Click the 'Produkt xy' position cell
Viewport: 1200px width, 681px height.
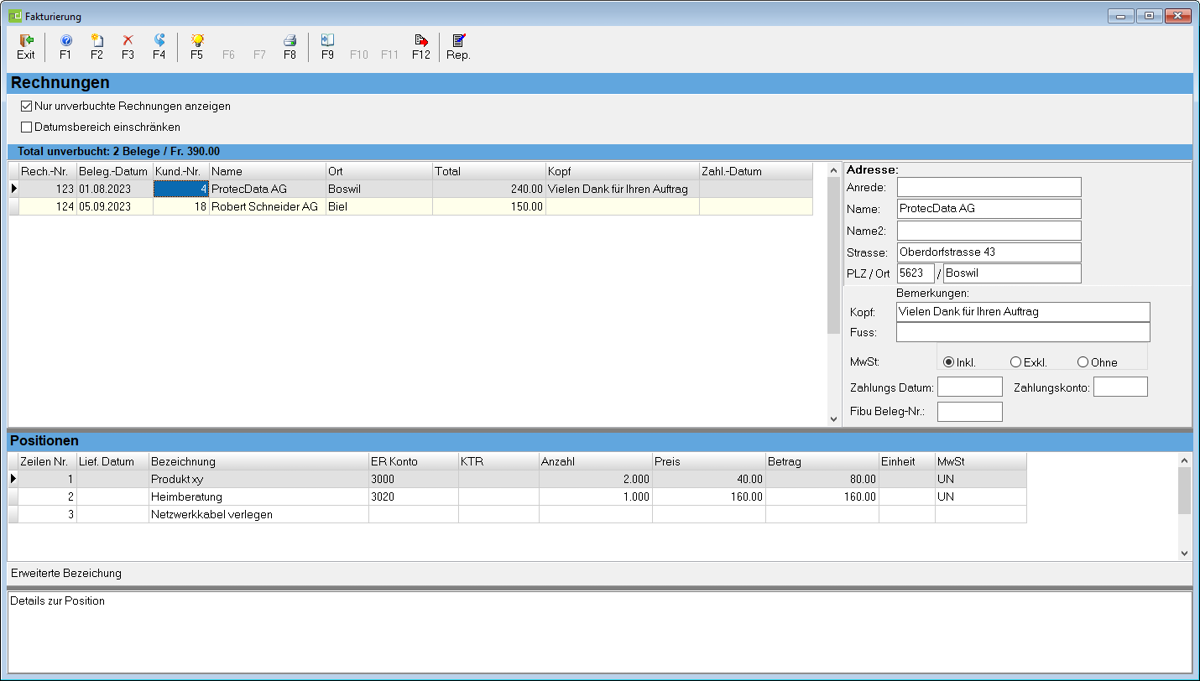point(258,479)
